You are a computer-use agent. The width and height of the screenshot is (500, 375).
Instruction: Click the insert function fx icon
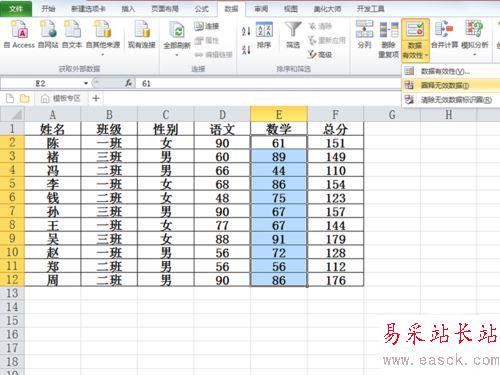[128, 83]
